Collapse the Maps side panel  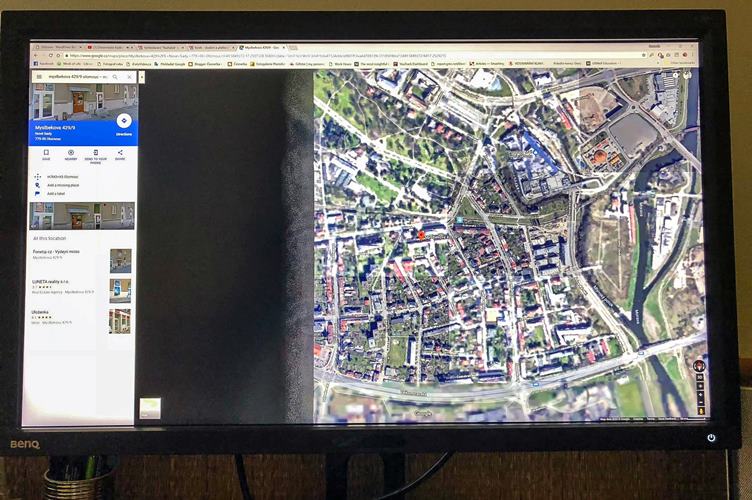(x=141, y=77)
